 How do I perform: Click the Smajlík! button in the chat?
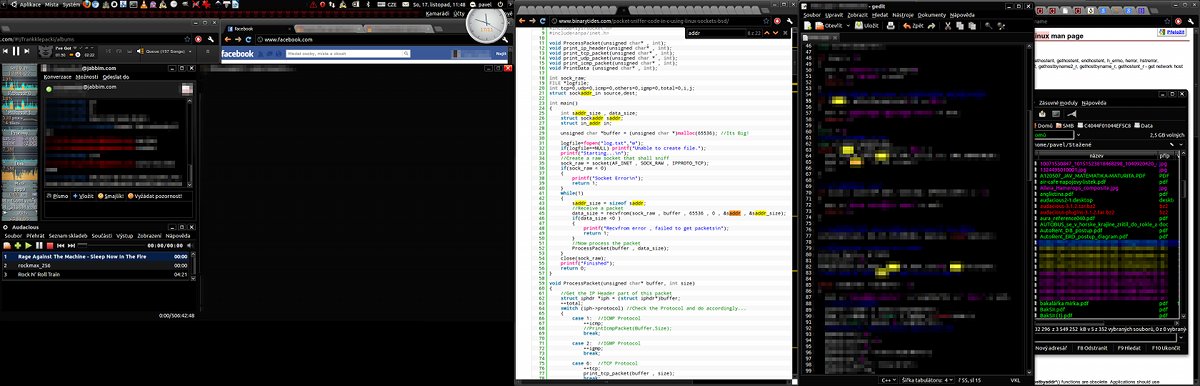(x=110, y=196)
